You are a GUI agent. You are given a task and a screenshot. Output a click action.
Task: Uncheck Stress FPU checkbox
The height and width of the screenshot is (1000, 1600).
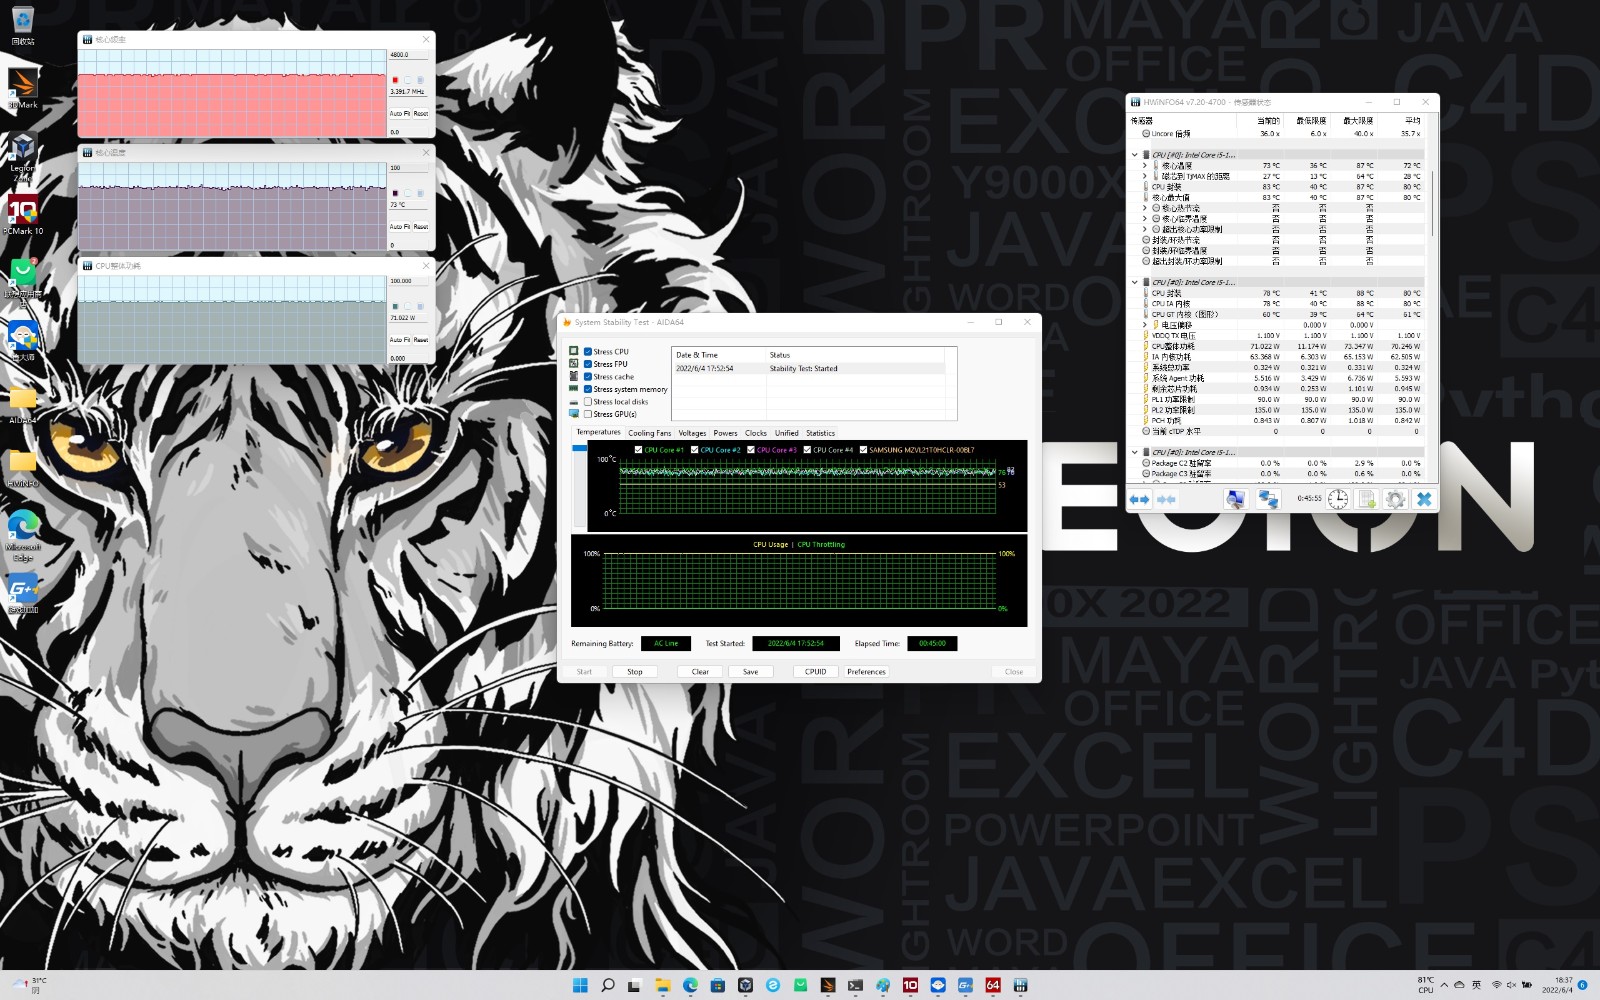(588, 364)
